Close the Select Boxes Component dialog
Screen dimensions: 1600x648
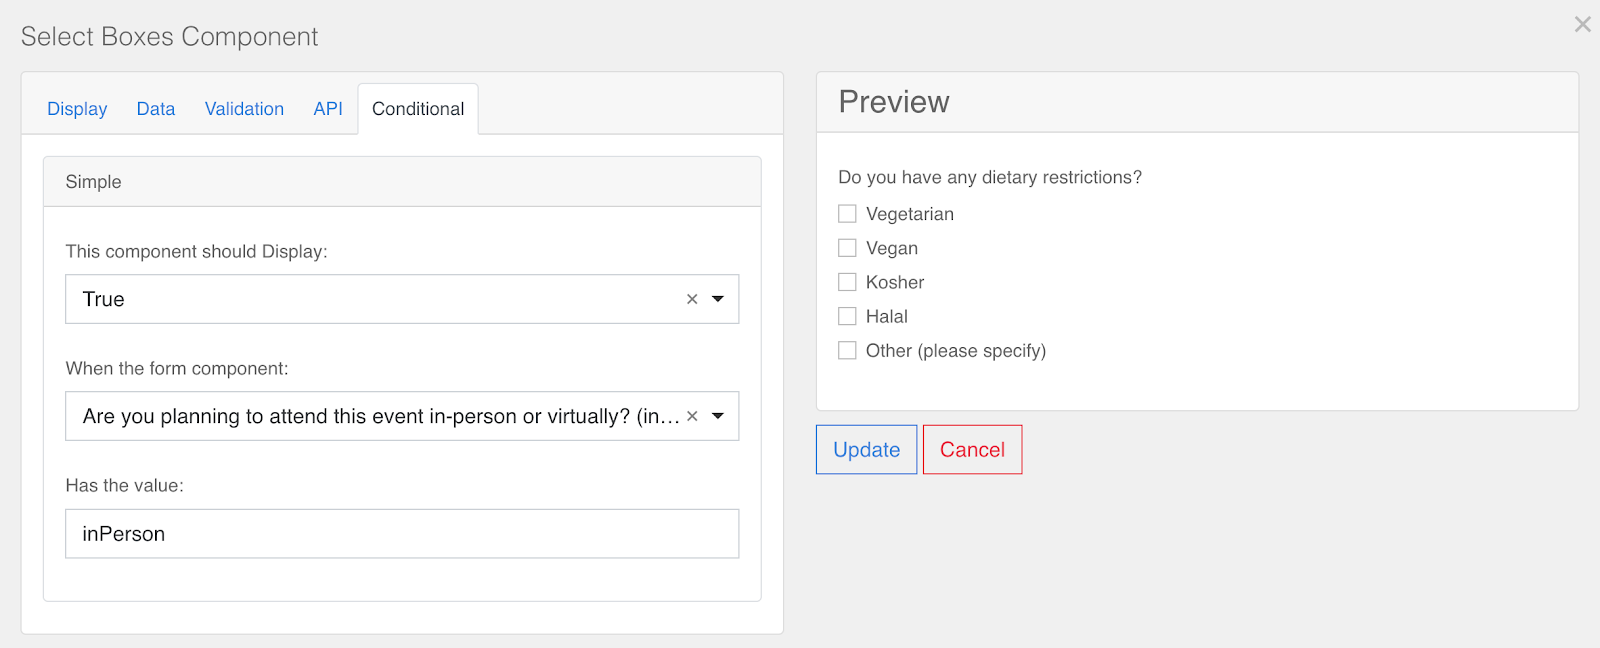click(x=1582, y=24)
